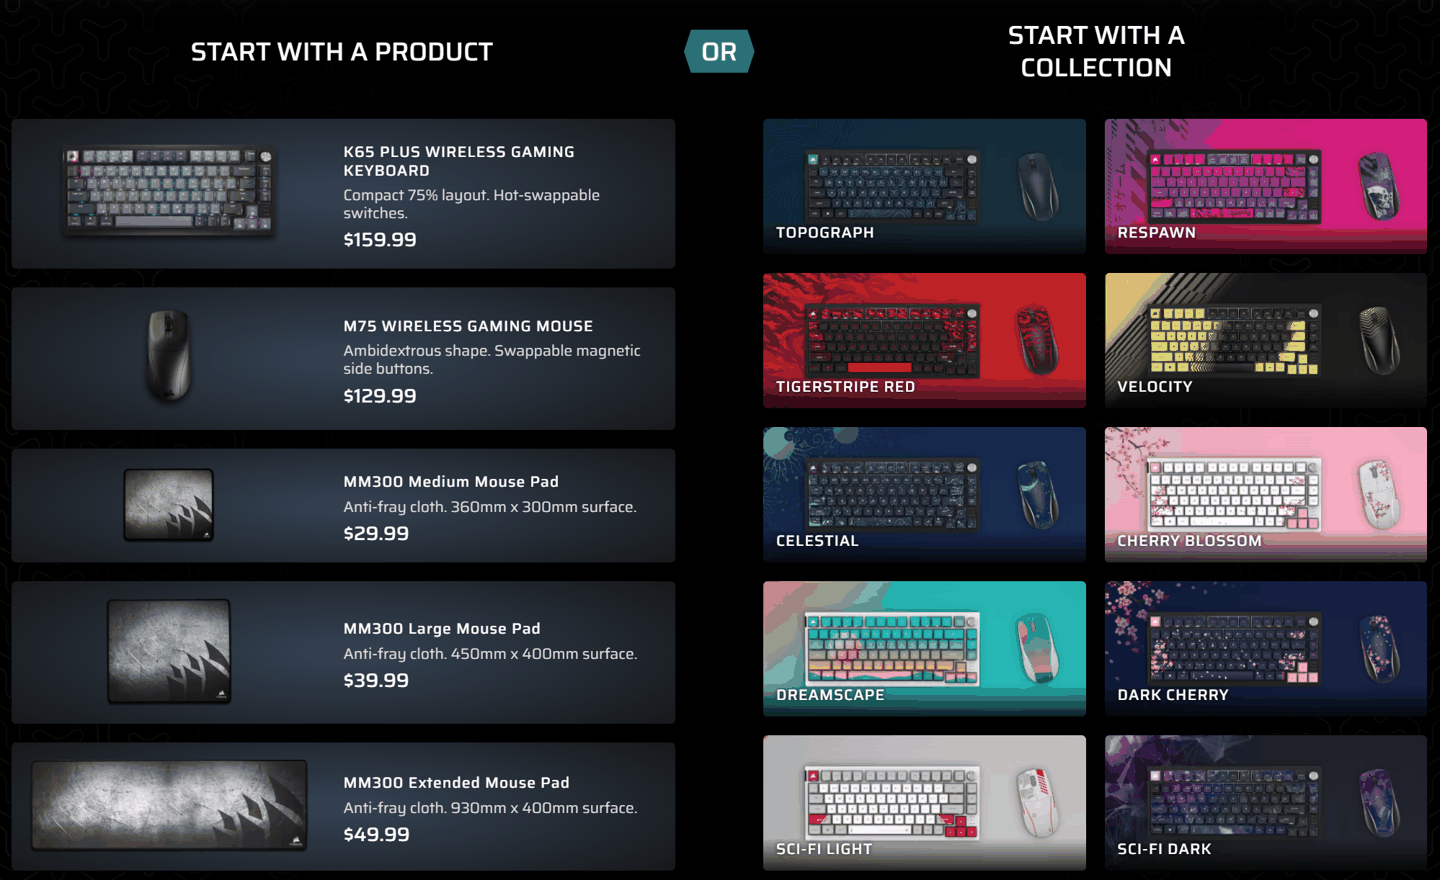1440x880 pixels.
Task: Choose the MM300 Medium Mouse Pad product
Action: [x=343, y=505]
